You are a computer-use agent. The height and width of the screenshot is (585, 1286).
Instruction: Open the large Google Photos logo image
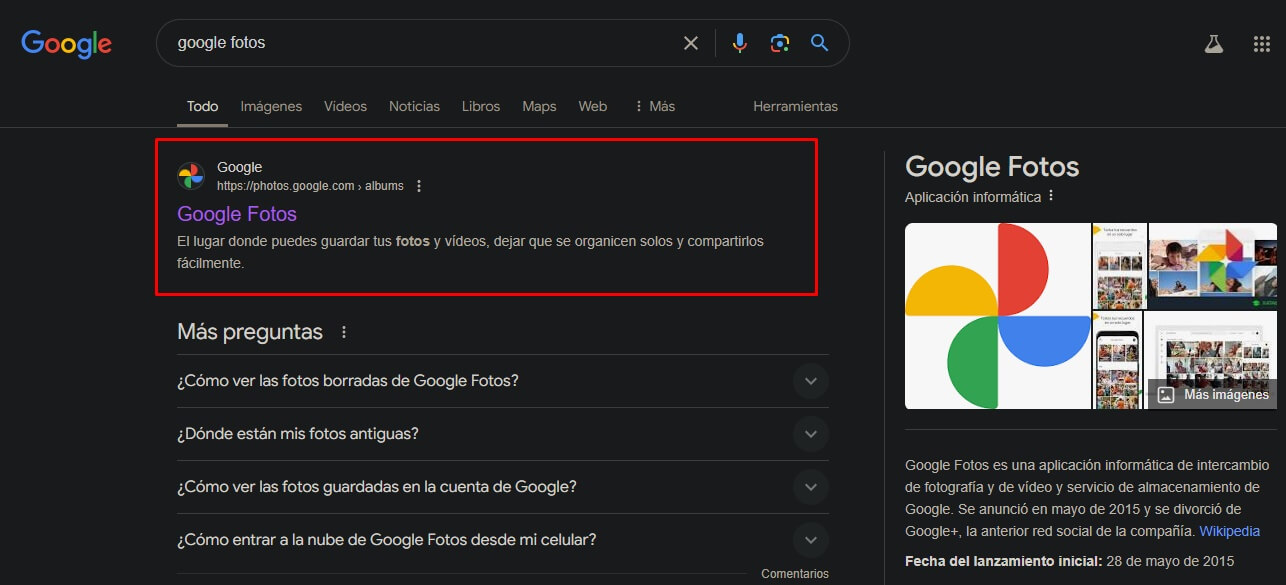tap(997, 316)
